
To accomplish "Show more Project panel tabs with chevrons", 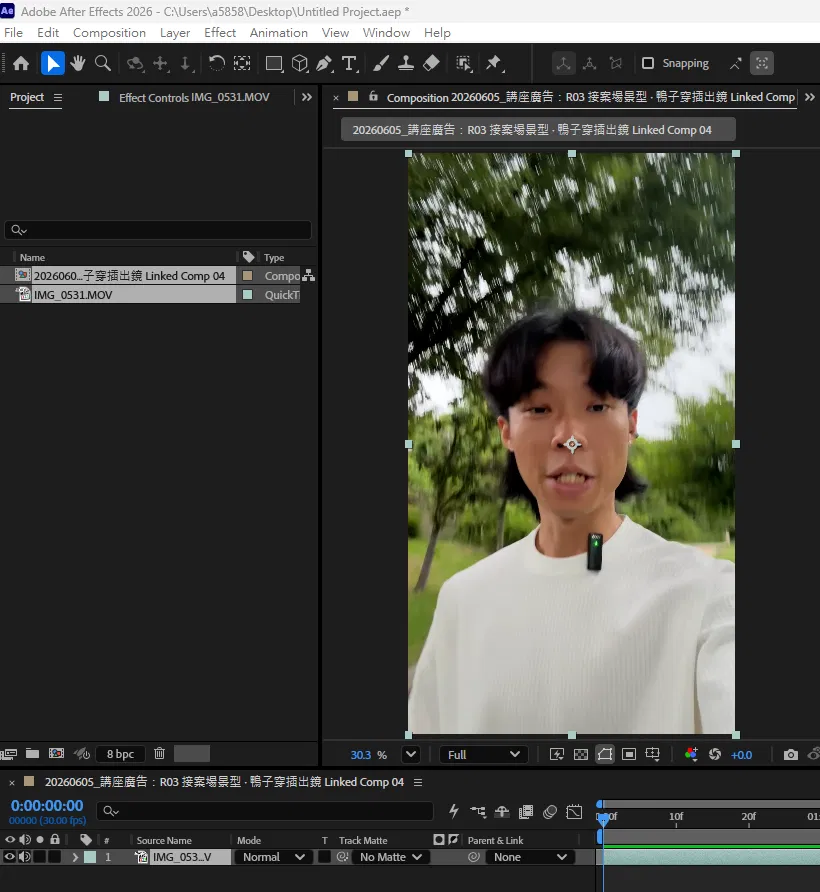I will 307,97.
